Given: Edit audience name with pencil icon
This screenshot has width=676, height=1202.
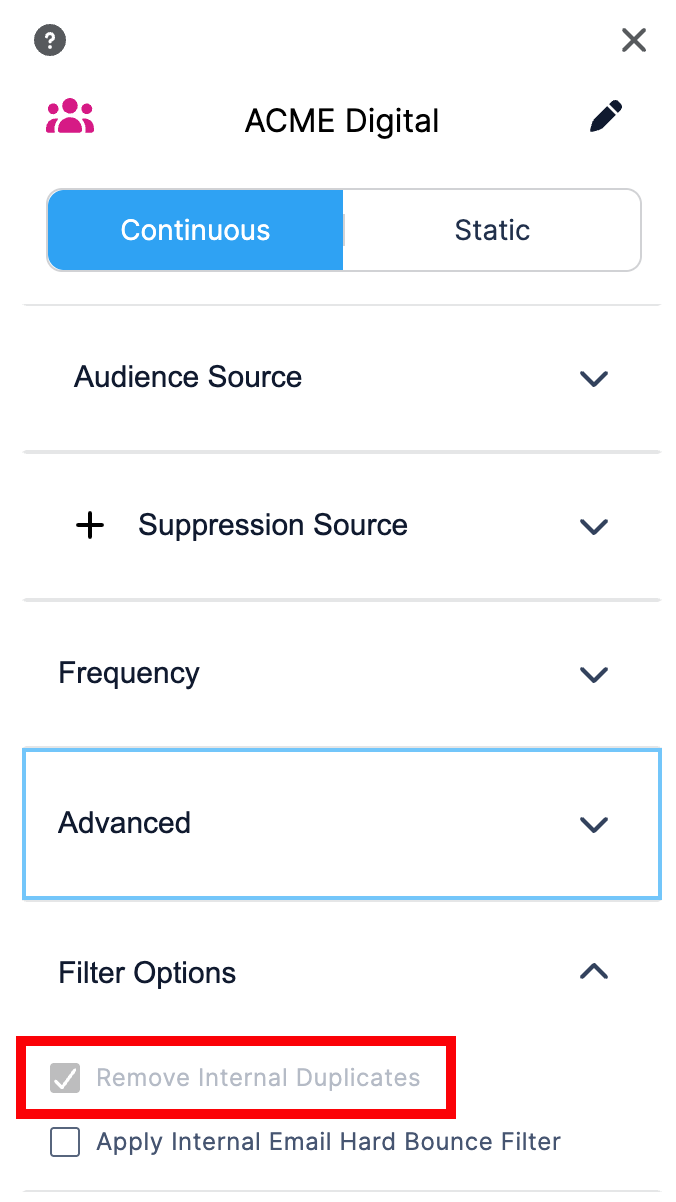Looking at the screenshot, I should pos(606,116).
